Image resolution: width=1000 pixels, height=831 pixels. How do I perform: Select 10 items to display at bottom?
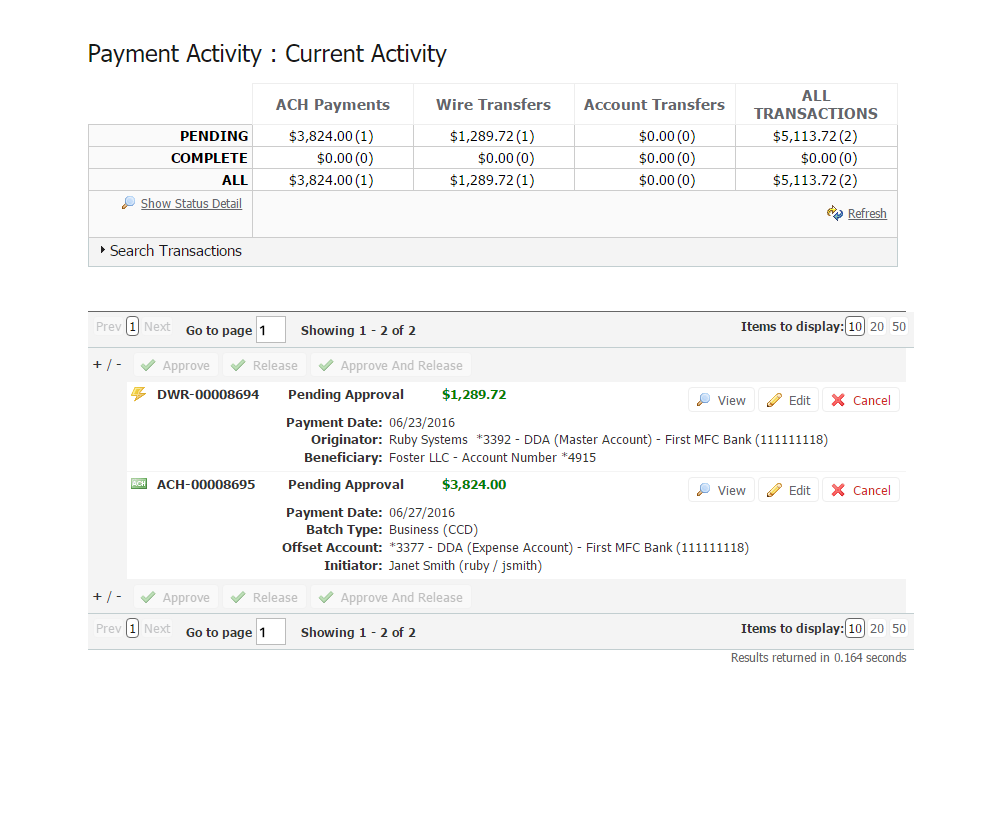855,629
